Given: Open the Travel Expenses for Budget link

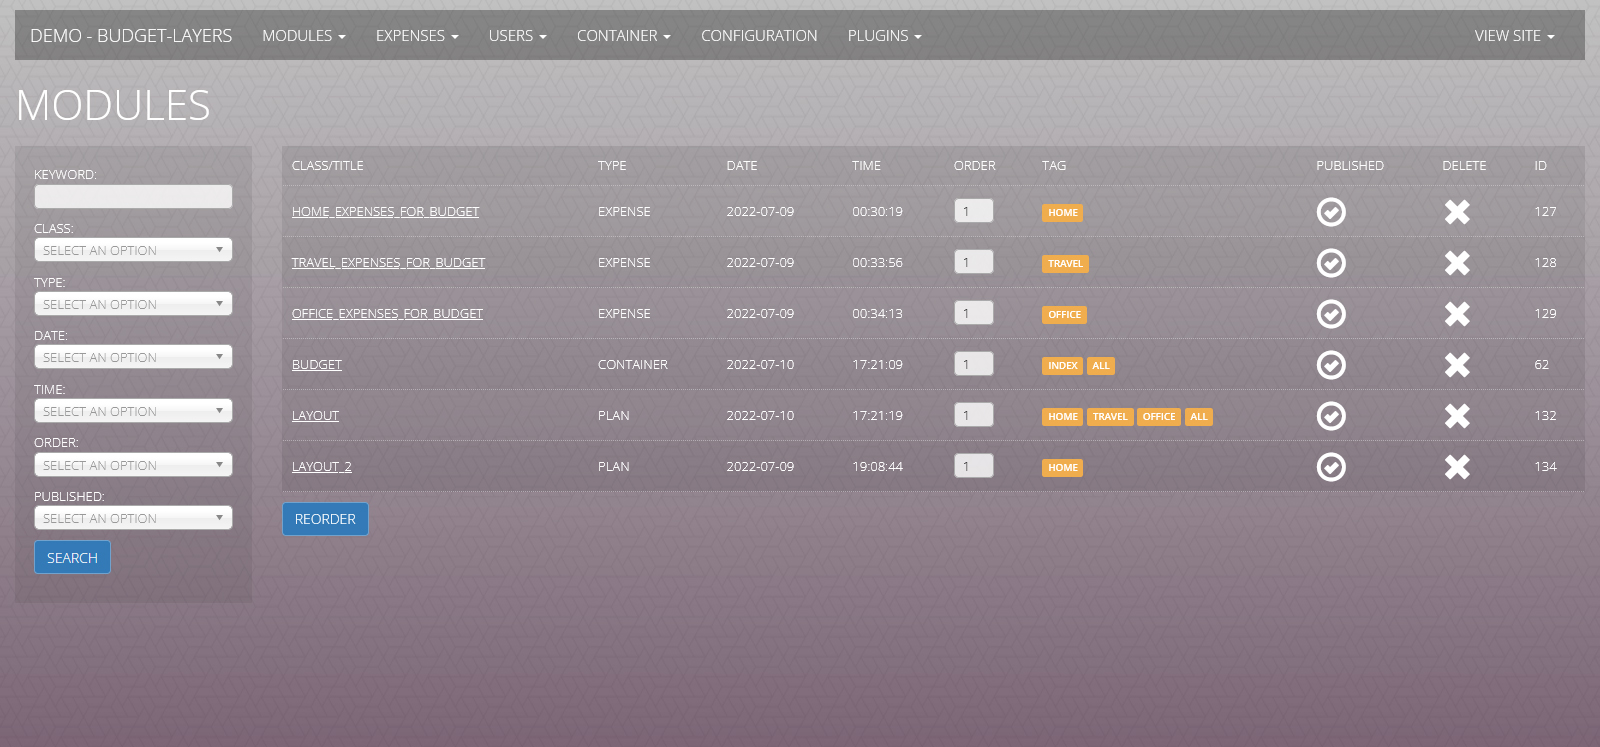Looking at the screenshot, I should pos(388,263).
